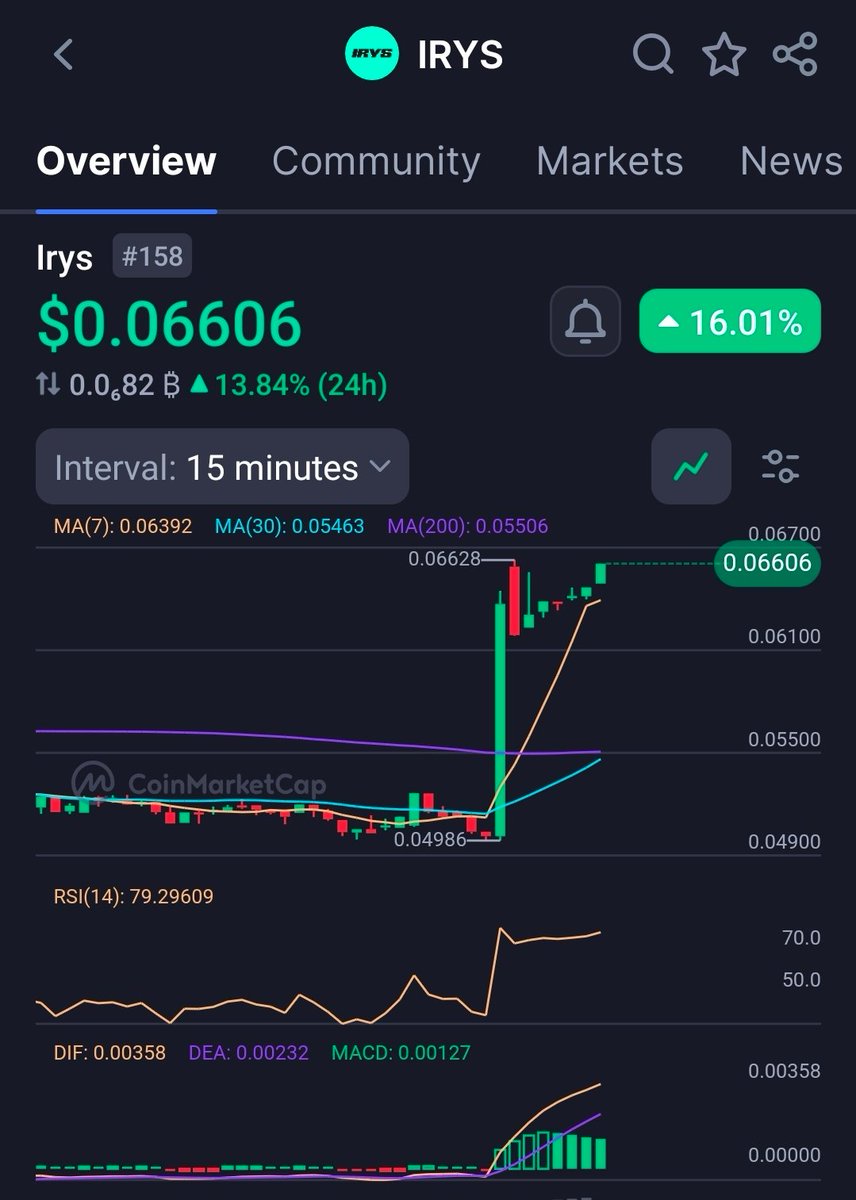Expand the Interval 15 minutes dropdown

coord(222,467)
